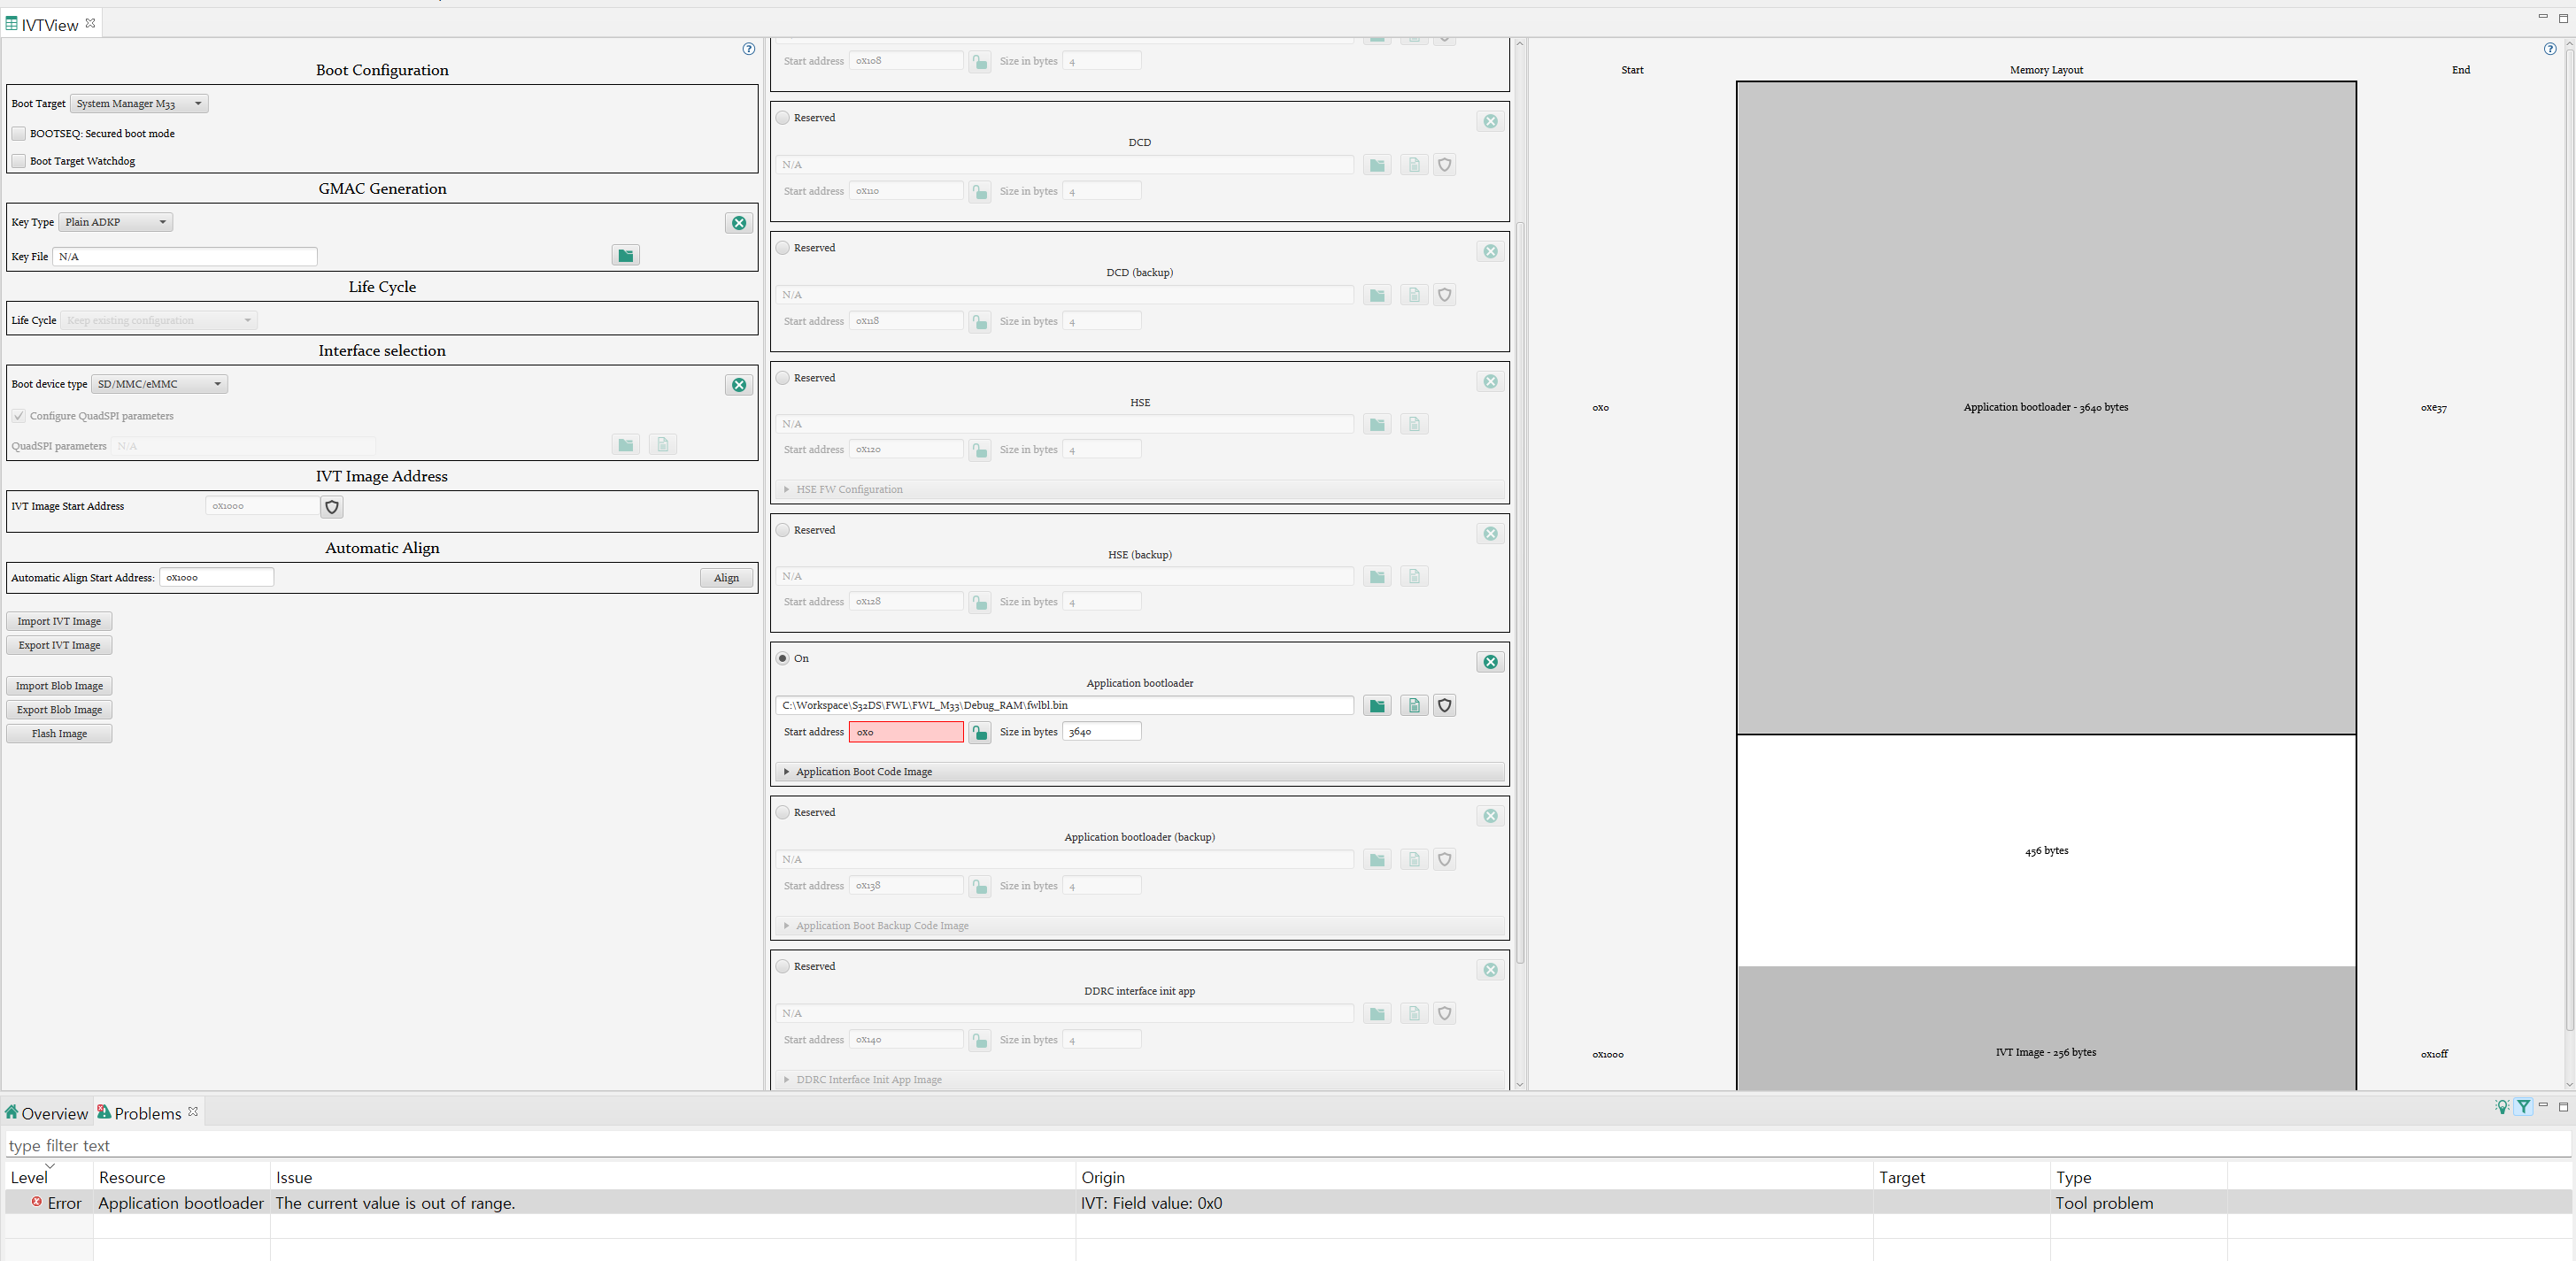Click the filter icon in Problems view toolbar

click(x=2524, y=1107)
